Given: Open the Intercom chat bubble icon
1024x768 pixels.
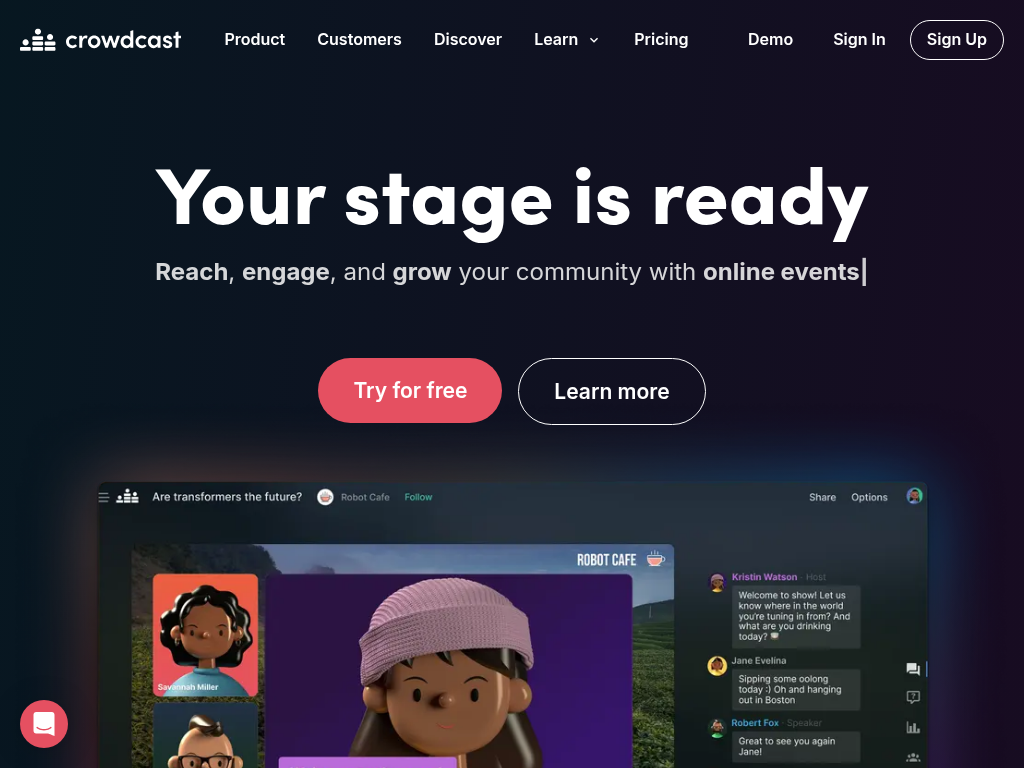Looking at the screenshot, I should point(44,724).
